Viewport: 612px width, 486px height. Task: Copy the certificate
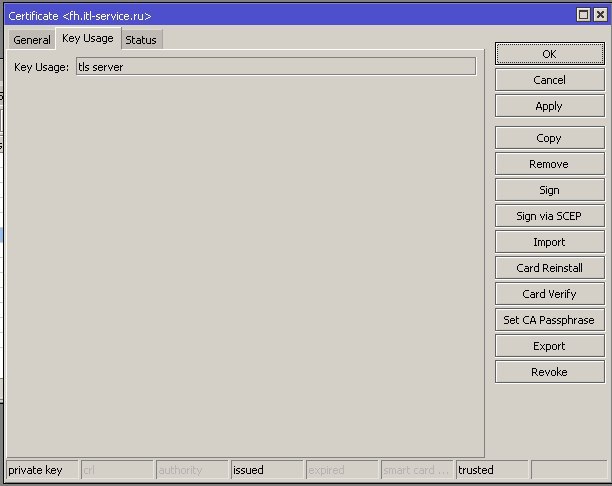pos(550,138)
